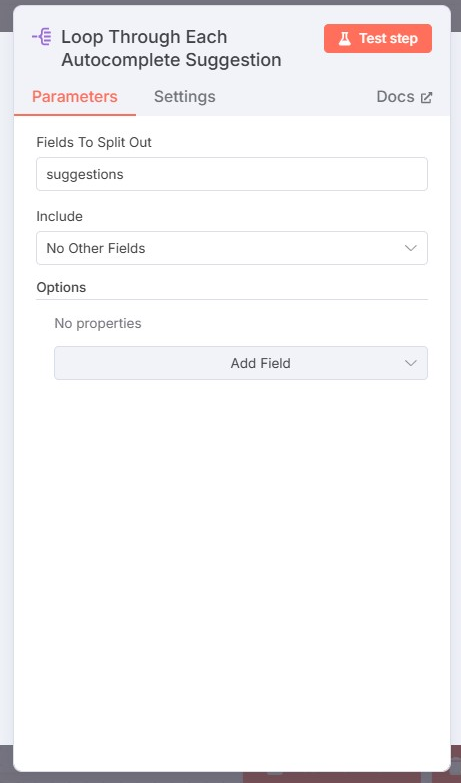Viewport: 461px width, 783px height.
Task: Run the Test step button
Action: 378,38
